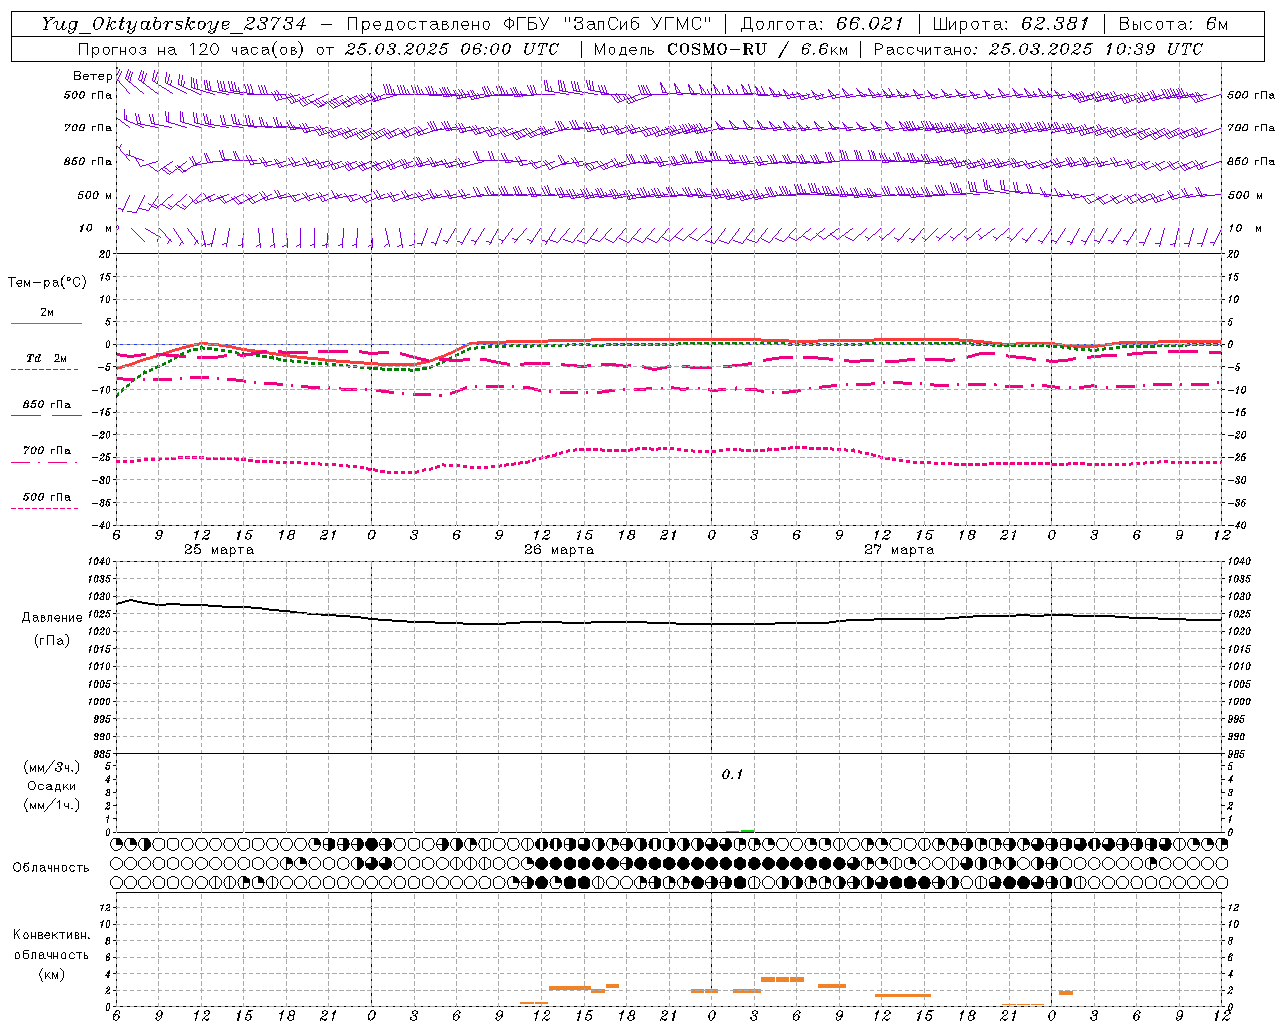The width and height of the screenshot is (1280, 1024).
Task: Click the black pressure curve line
Action: [x=668, y=623]
